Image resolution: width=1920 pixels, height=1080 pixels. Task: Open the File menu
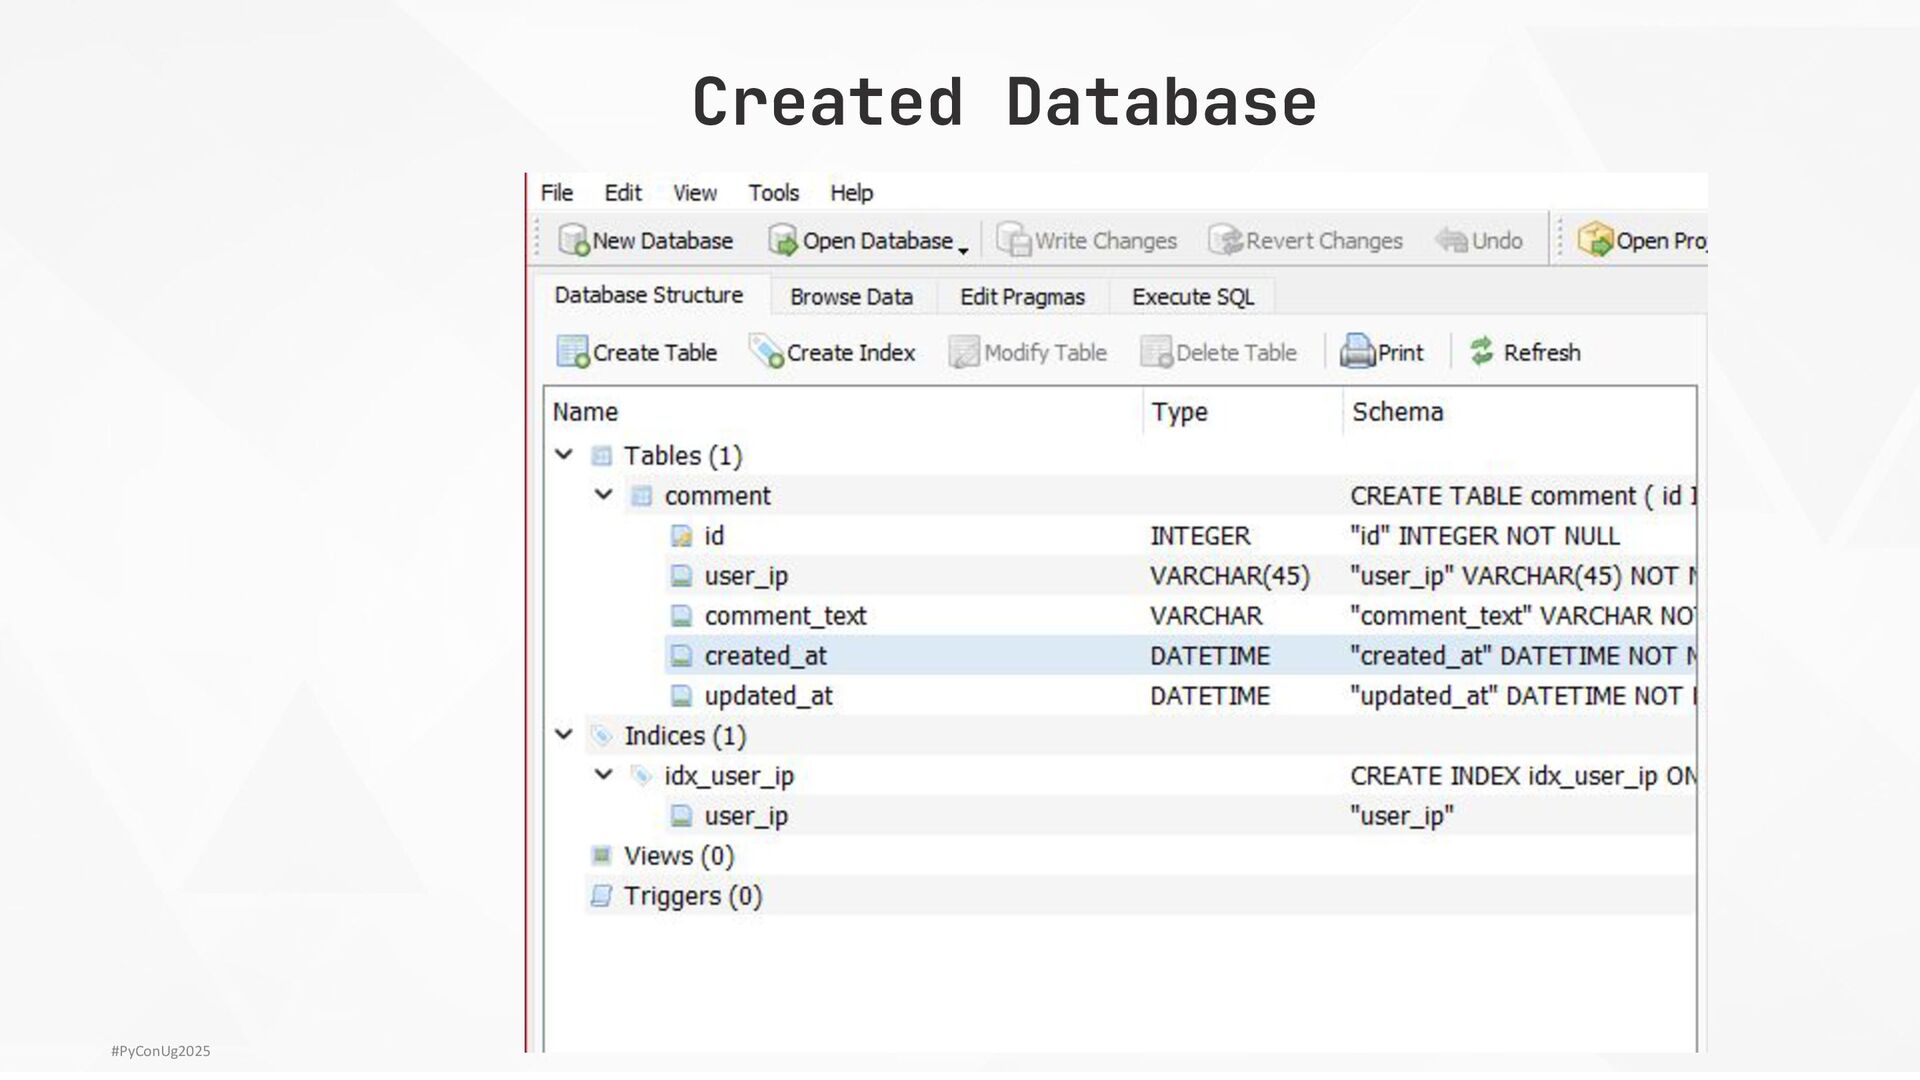tap(557, 193)
